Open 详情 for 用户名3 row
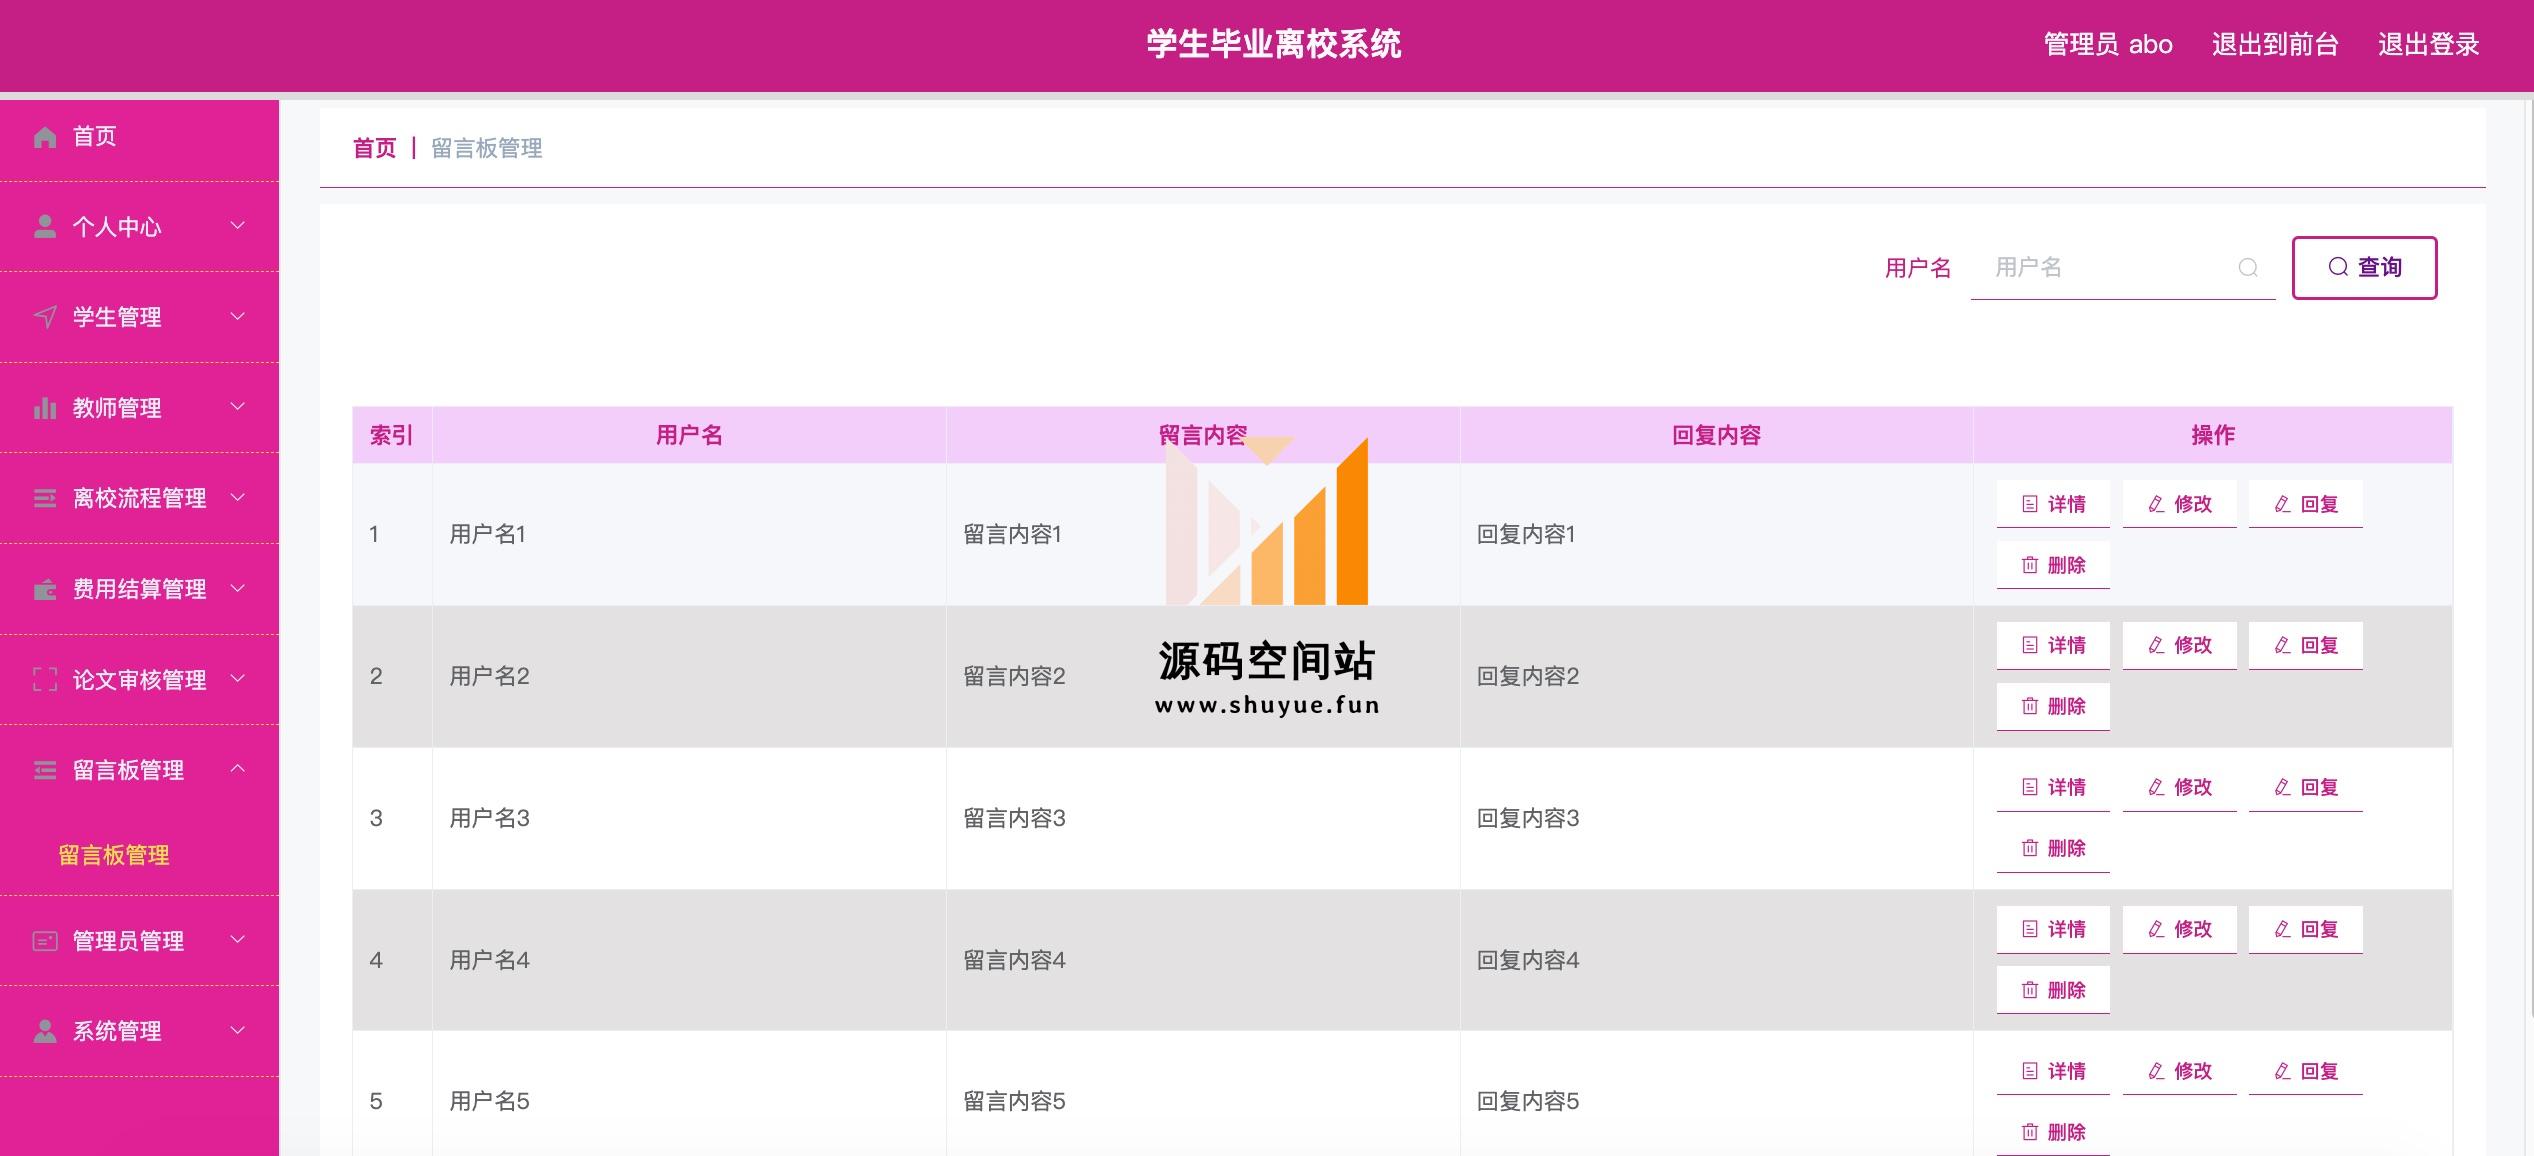 coord(2053,788)
